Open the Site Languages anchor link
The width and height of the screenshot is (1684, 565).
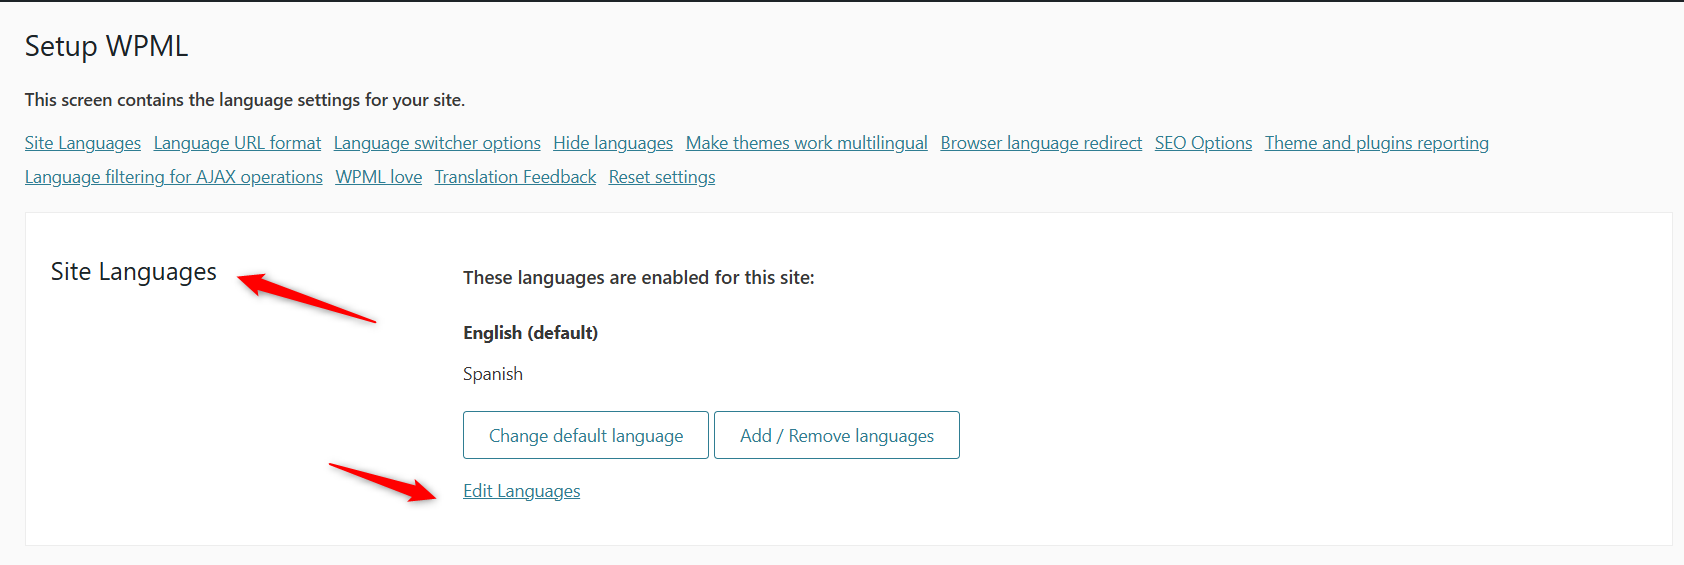[x=83, y=143]
